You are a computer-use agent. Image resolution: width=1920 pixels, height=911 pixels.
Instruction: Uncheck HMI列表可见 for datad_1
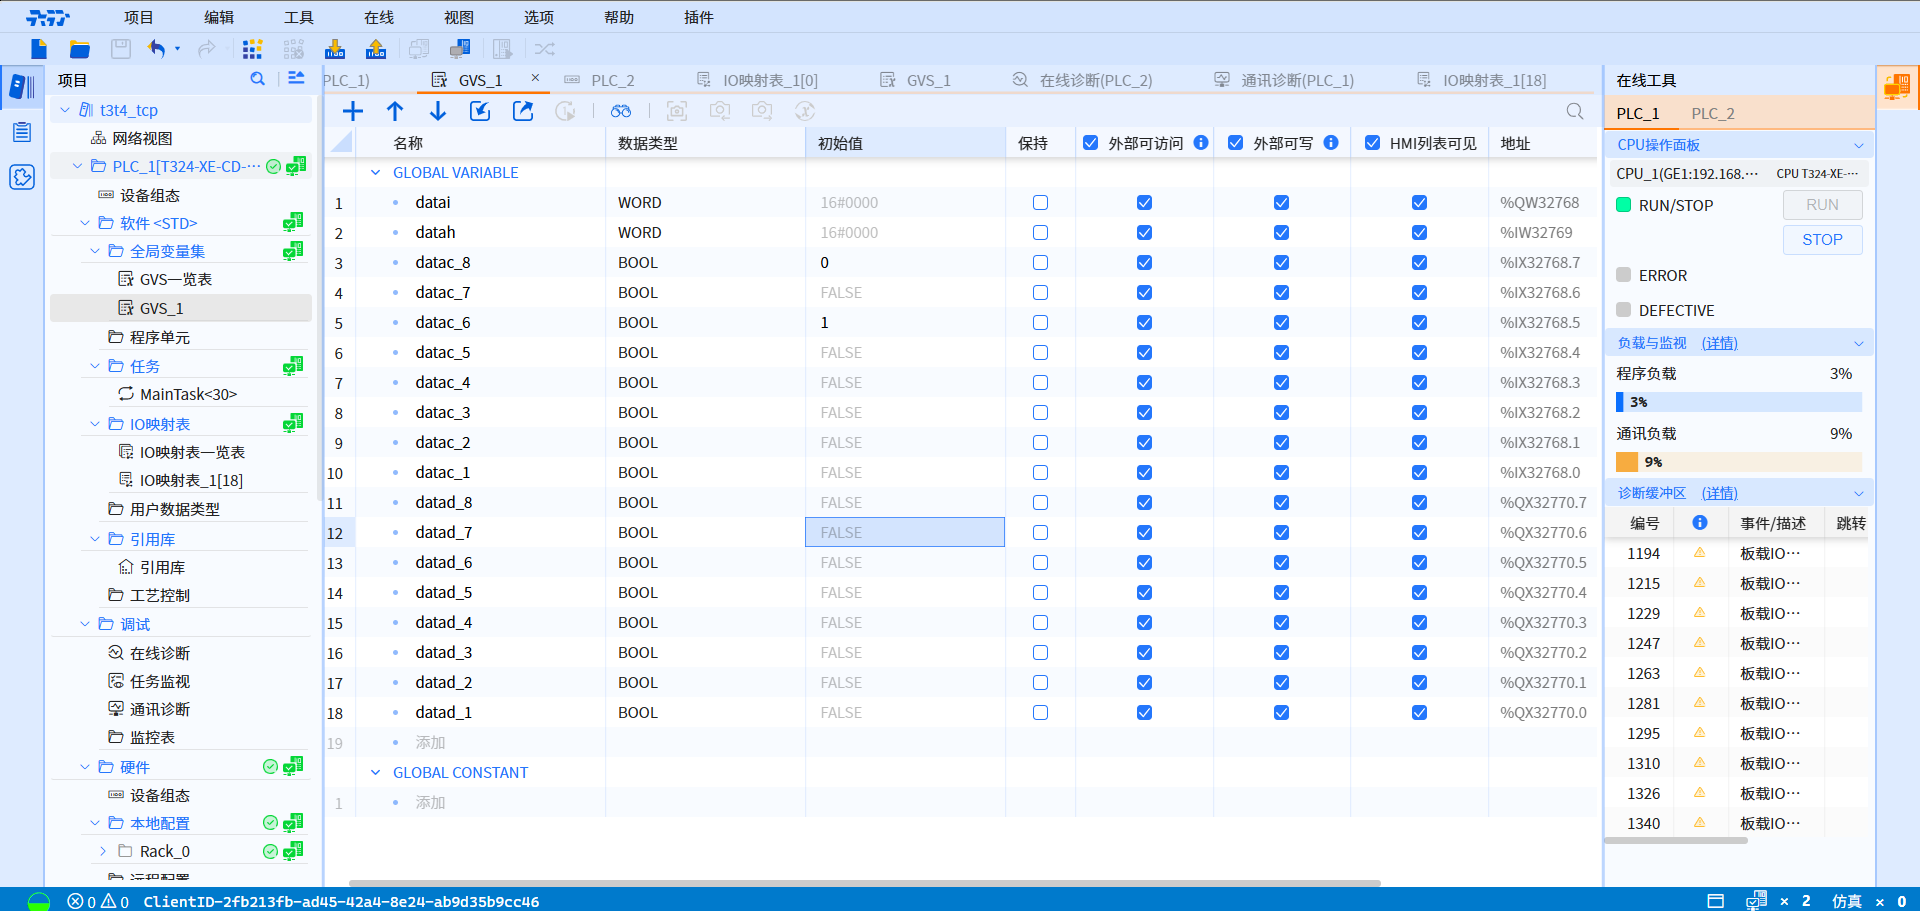1419,712
